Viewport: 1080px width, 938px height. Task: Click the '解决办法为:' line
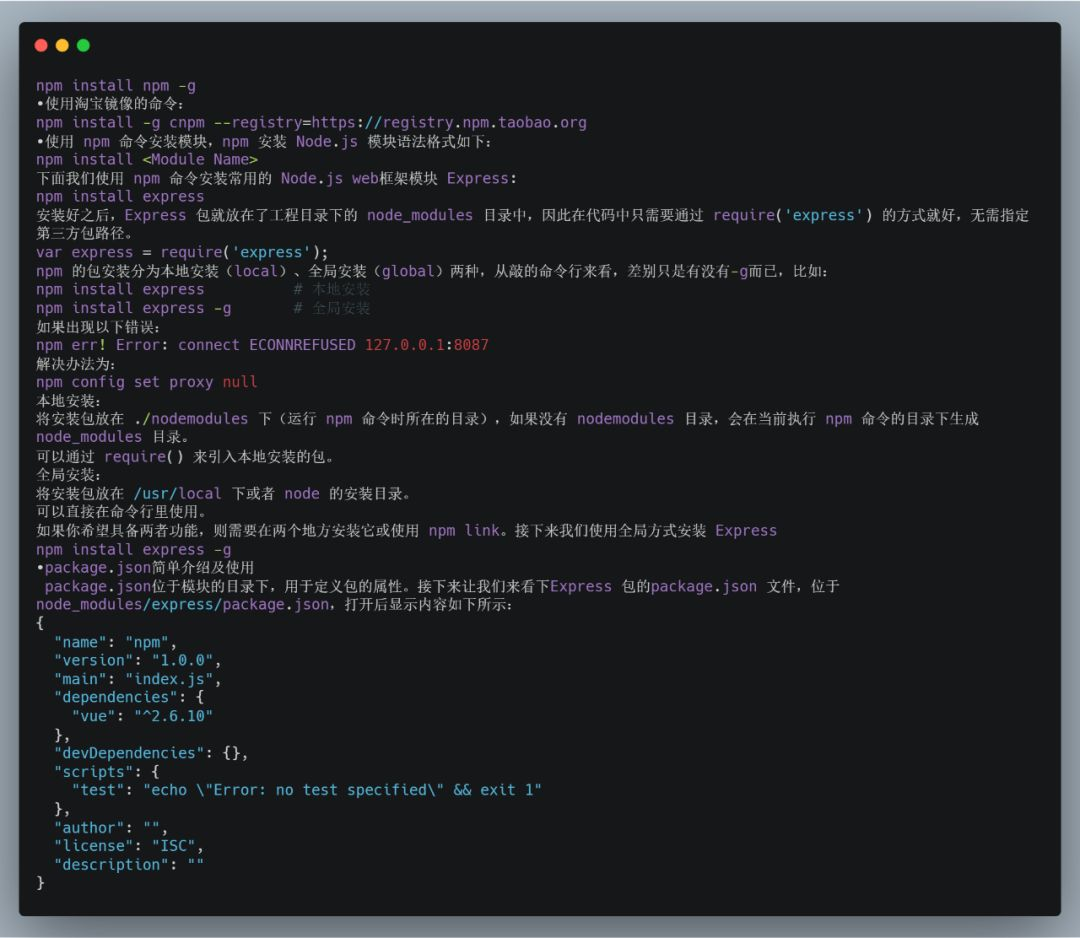pos(76,364)
